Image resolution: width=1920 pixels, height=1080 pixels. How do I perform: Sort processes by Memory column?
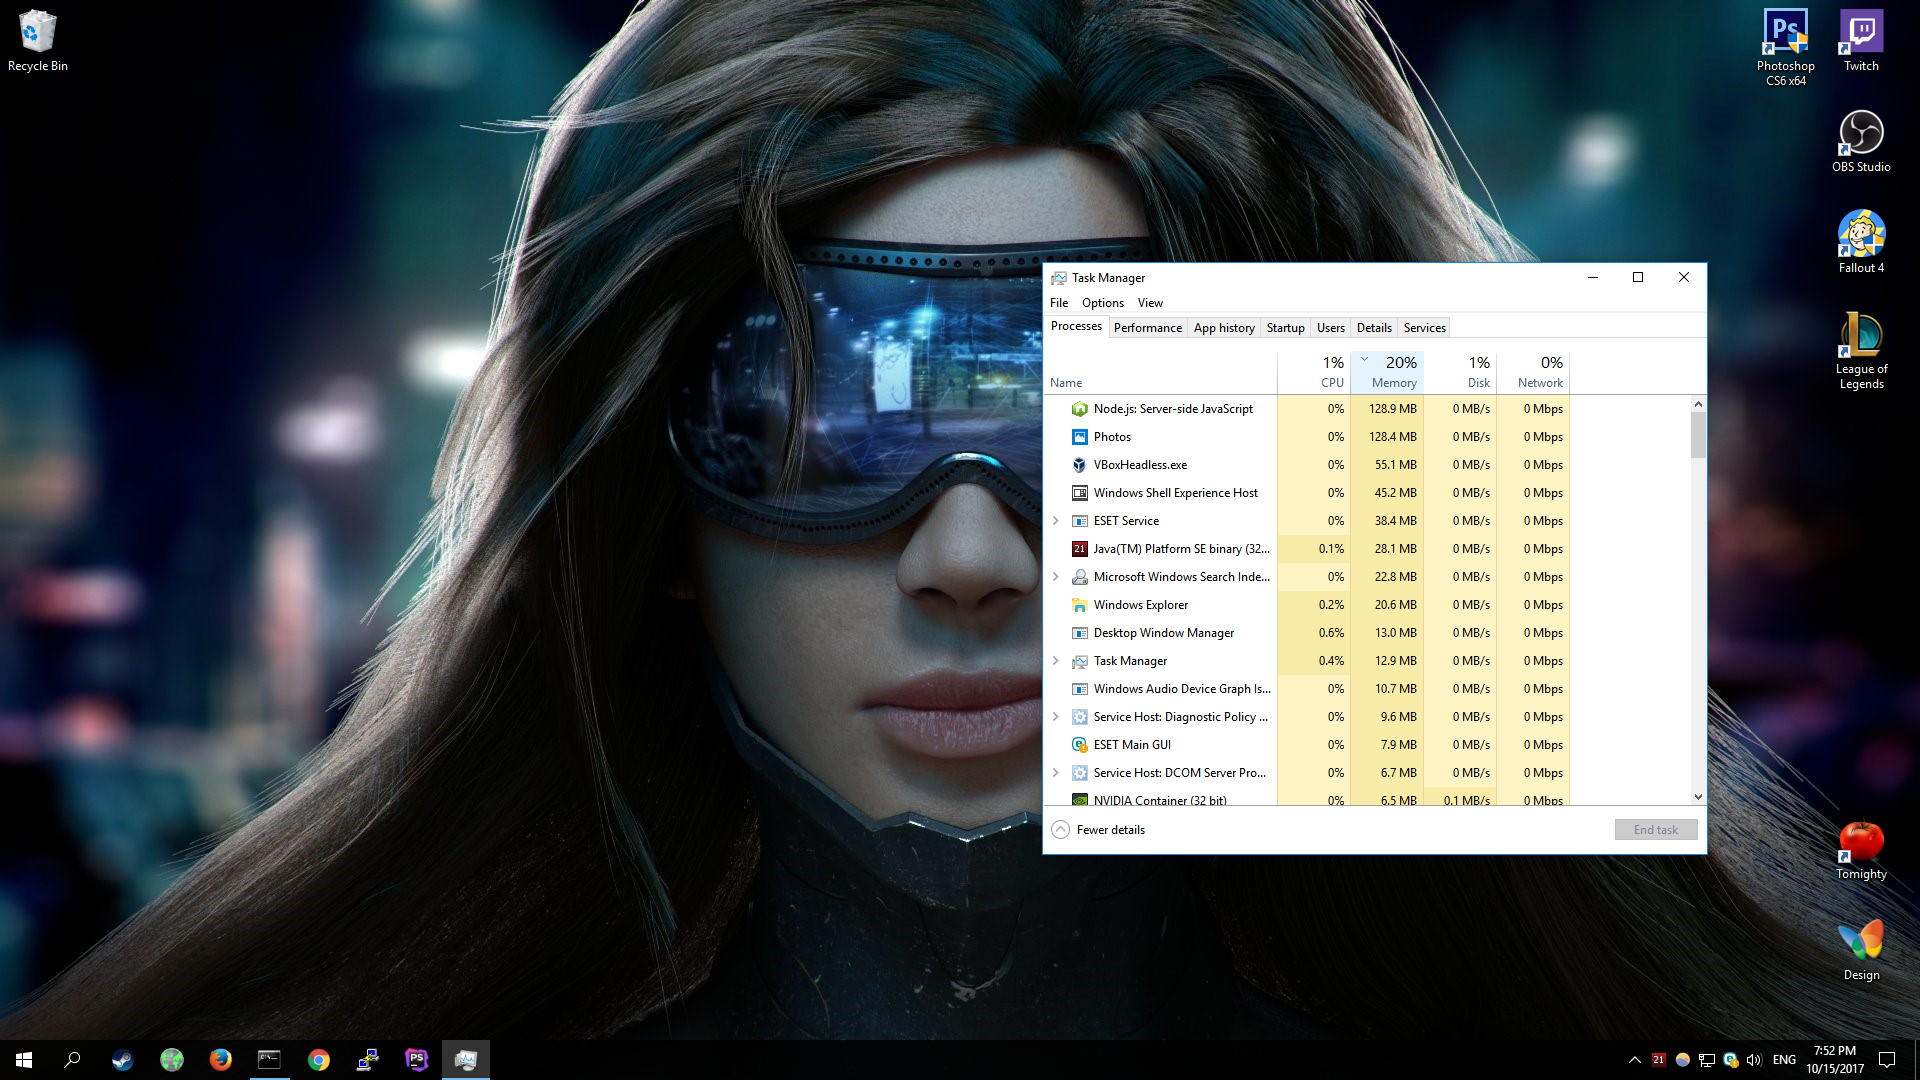pos(1387,372)
